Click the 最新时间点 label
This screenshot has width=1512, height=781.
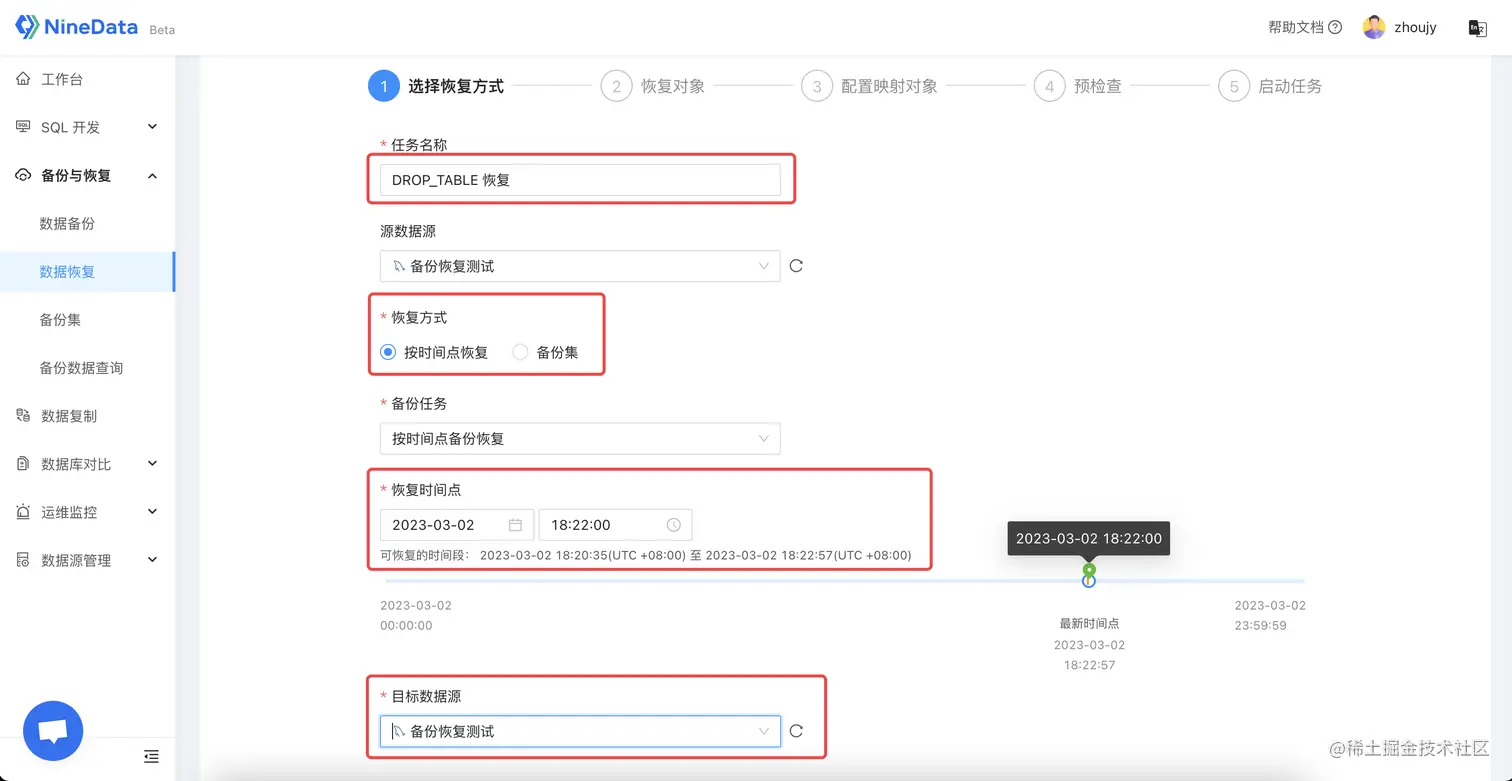pyautogui.click(x=1089, y=623)
